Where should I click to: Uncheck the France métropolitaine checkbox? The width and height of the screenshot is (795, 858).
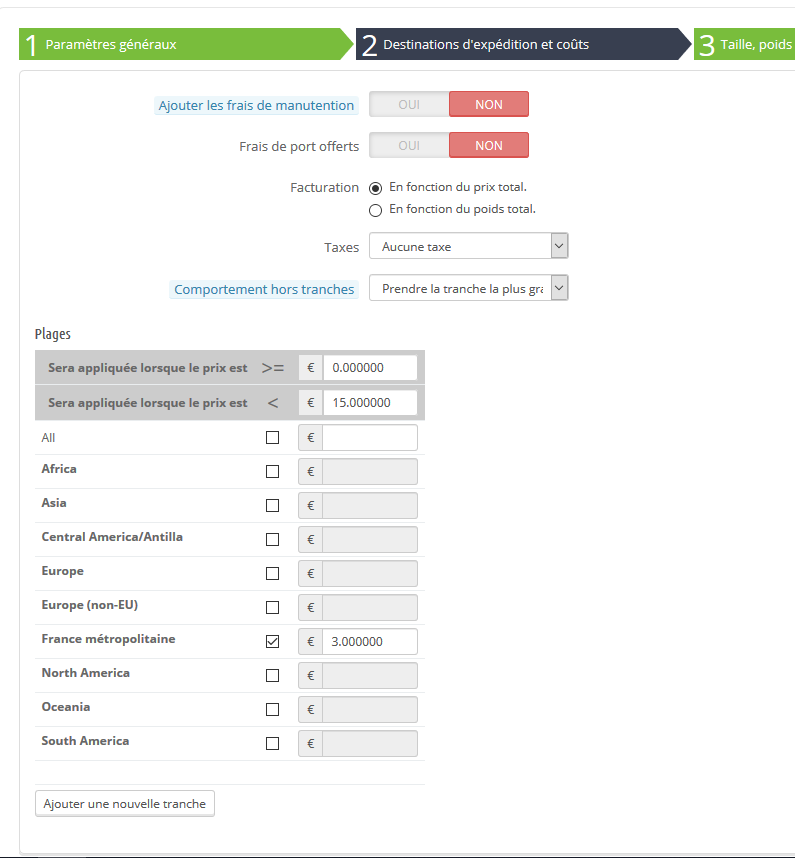click(x=272, y=641)
